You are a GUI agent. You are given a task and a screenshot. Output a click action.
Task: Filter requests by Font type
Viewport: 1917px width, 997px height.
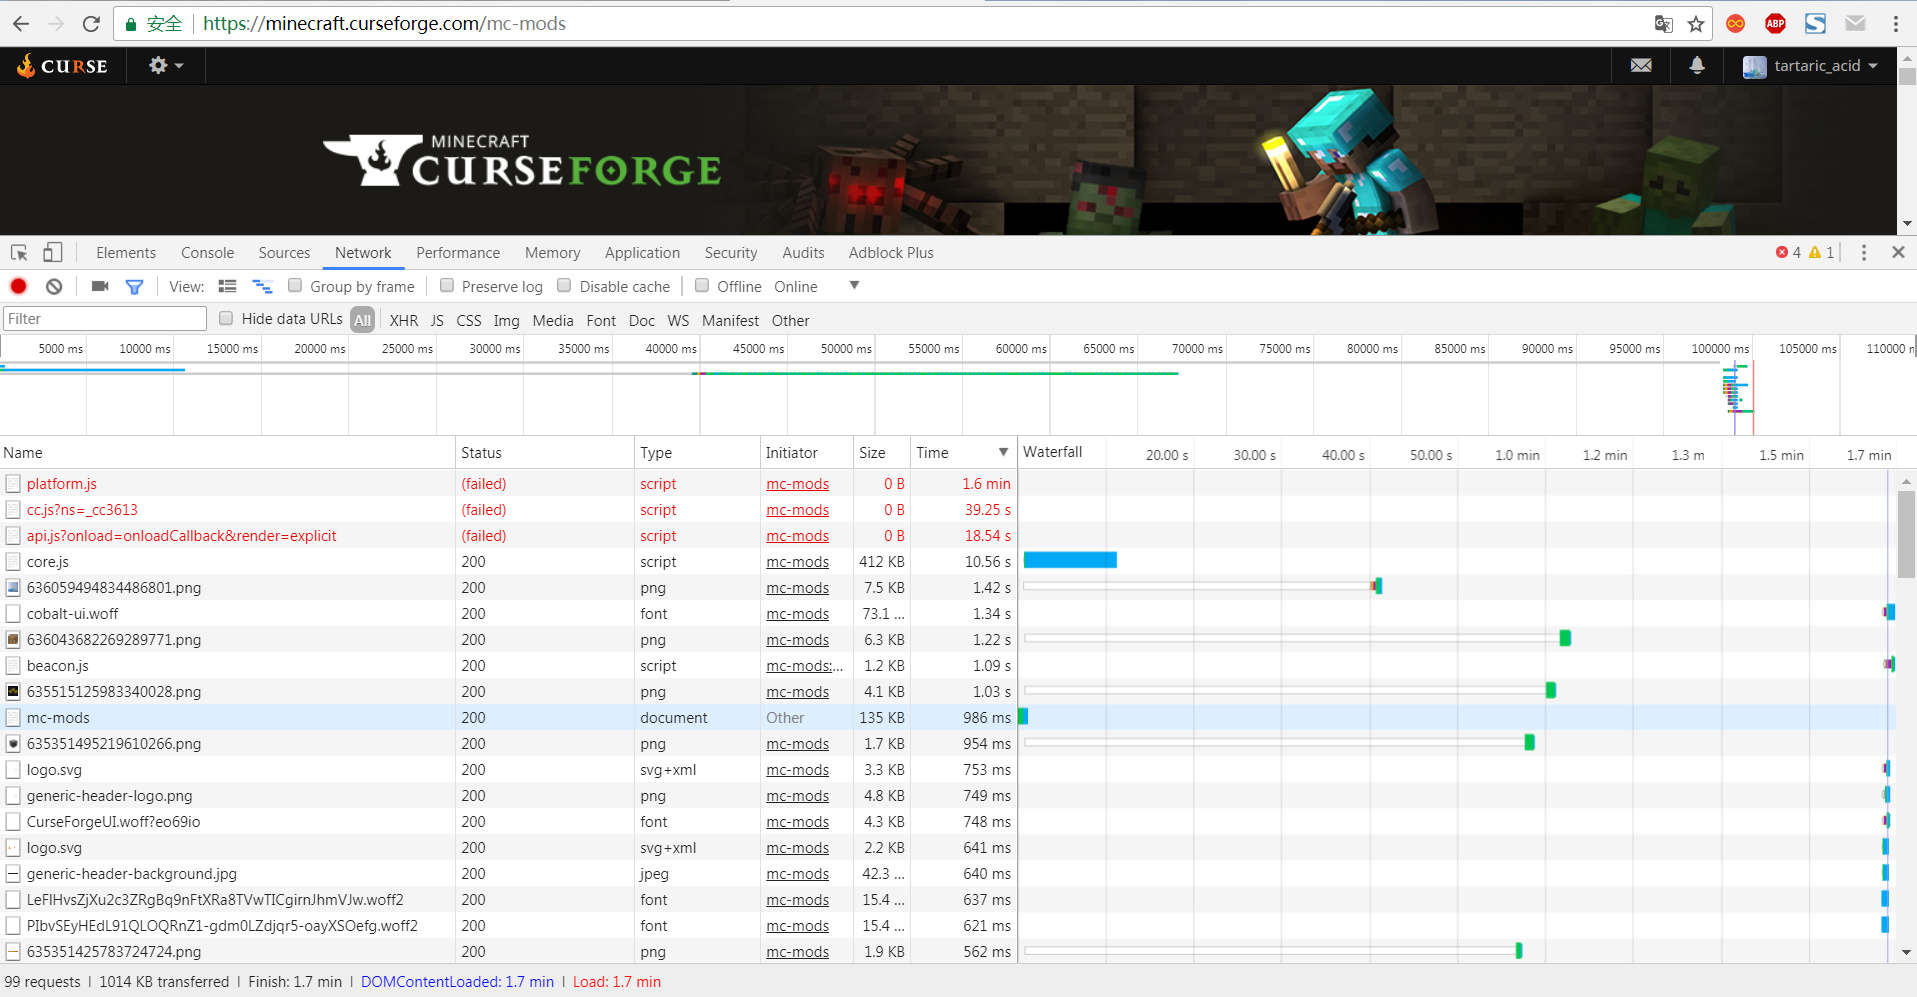click(x=601, y=320)
